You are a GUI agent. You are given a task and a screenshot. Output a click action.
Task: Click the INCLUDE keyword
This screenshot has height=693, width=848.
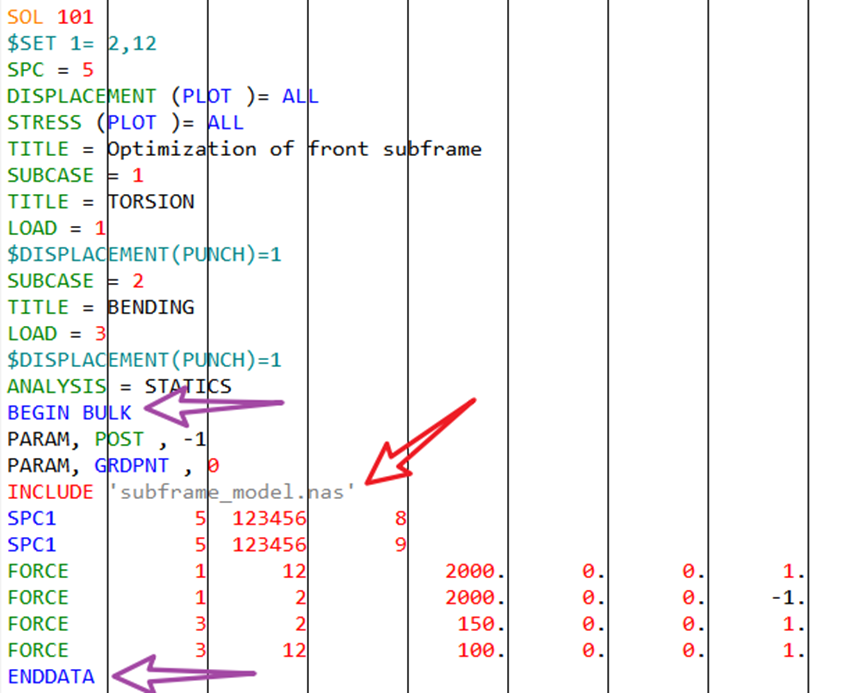click(50, 492)
